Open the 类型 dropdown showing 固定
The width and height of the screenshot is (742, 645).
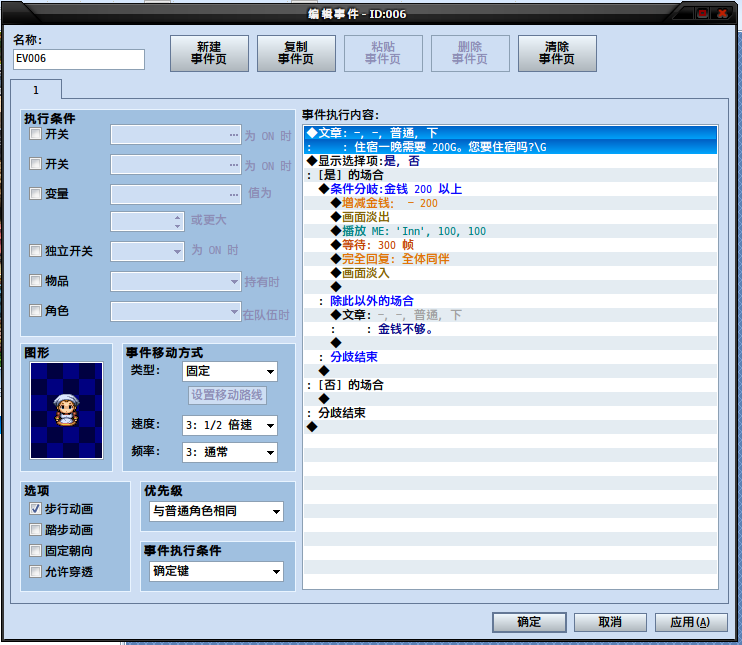[230, 371]
